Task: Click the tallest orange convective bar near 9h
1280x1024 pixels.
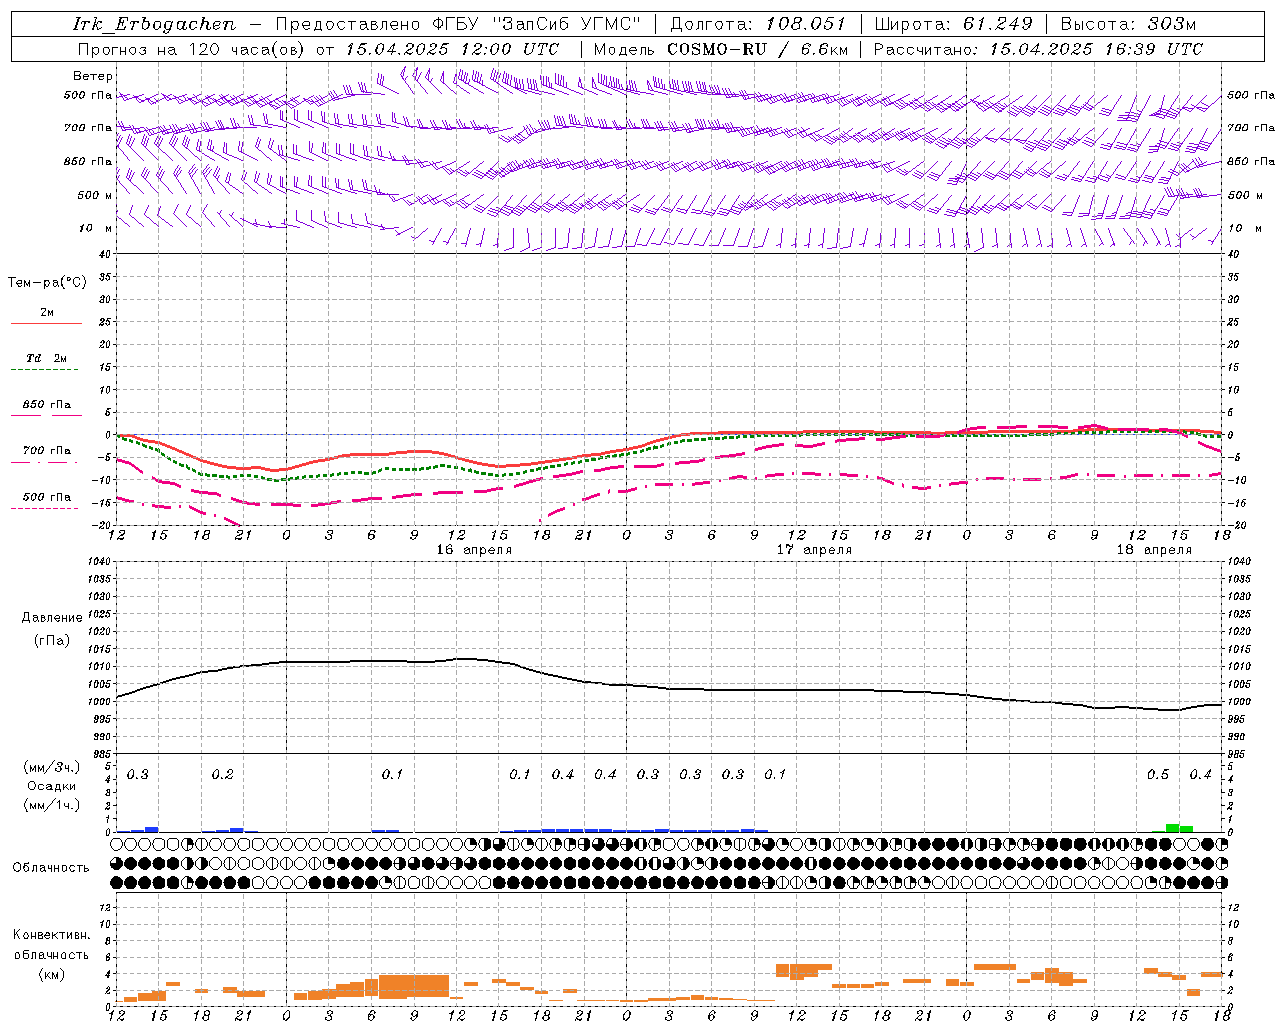Action: point(414,986)
